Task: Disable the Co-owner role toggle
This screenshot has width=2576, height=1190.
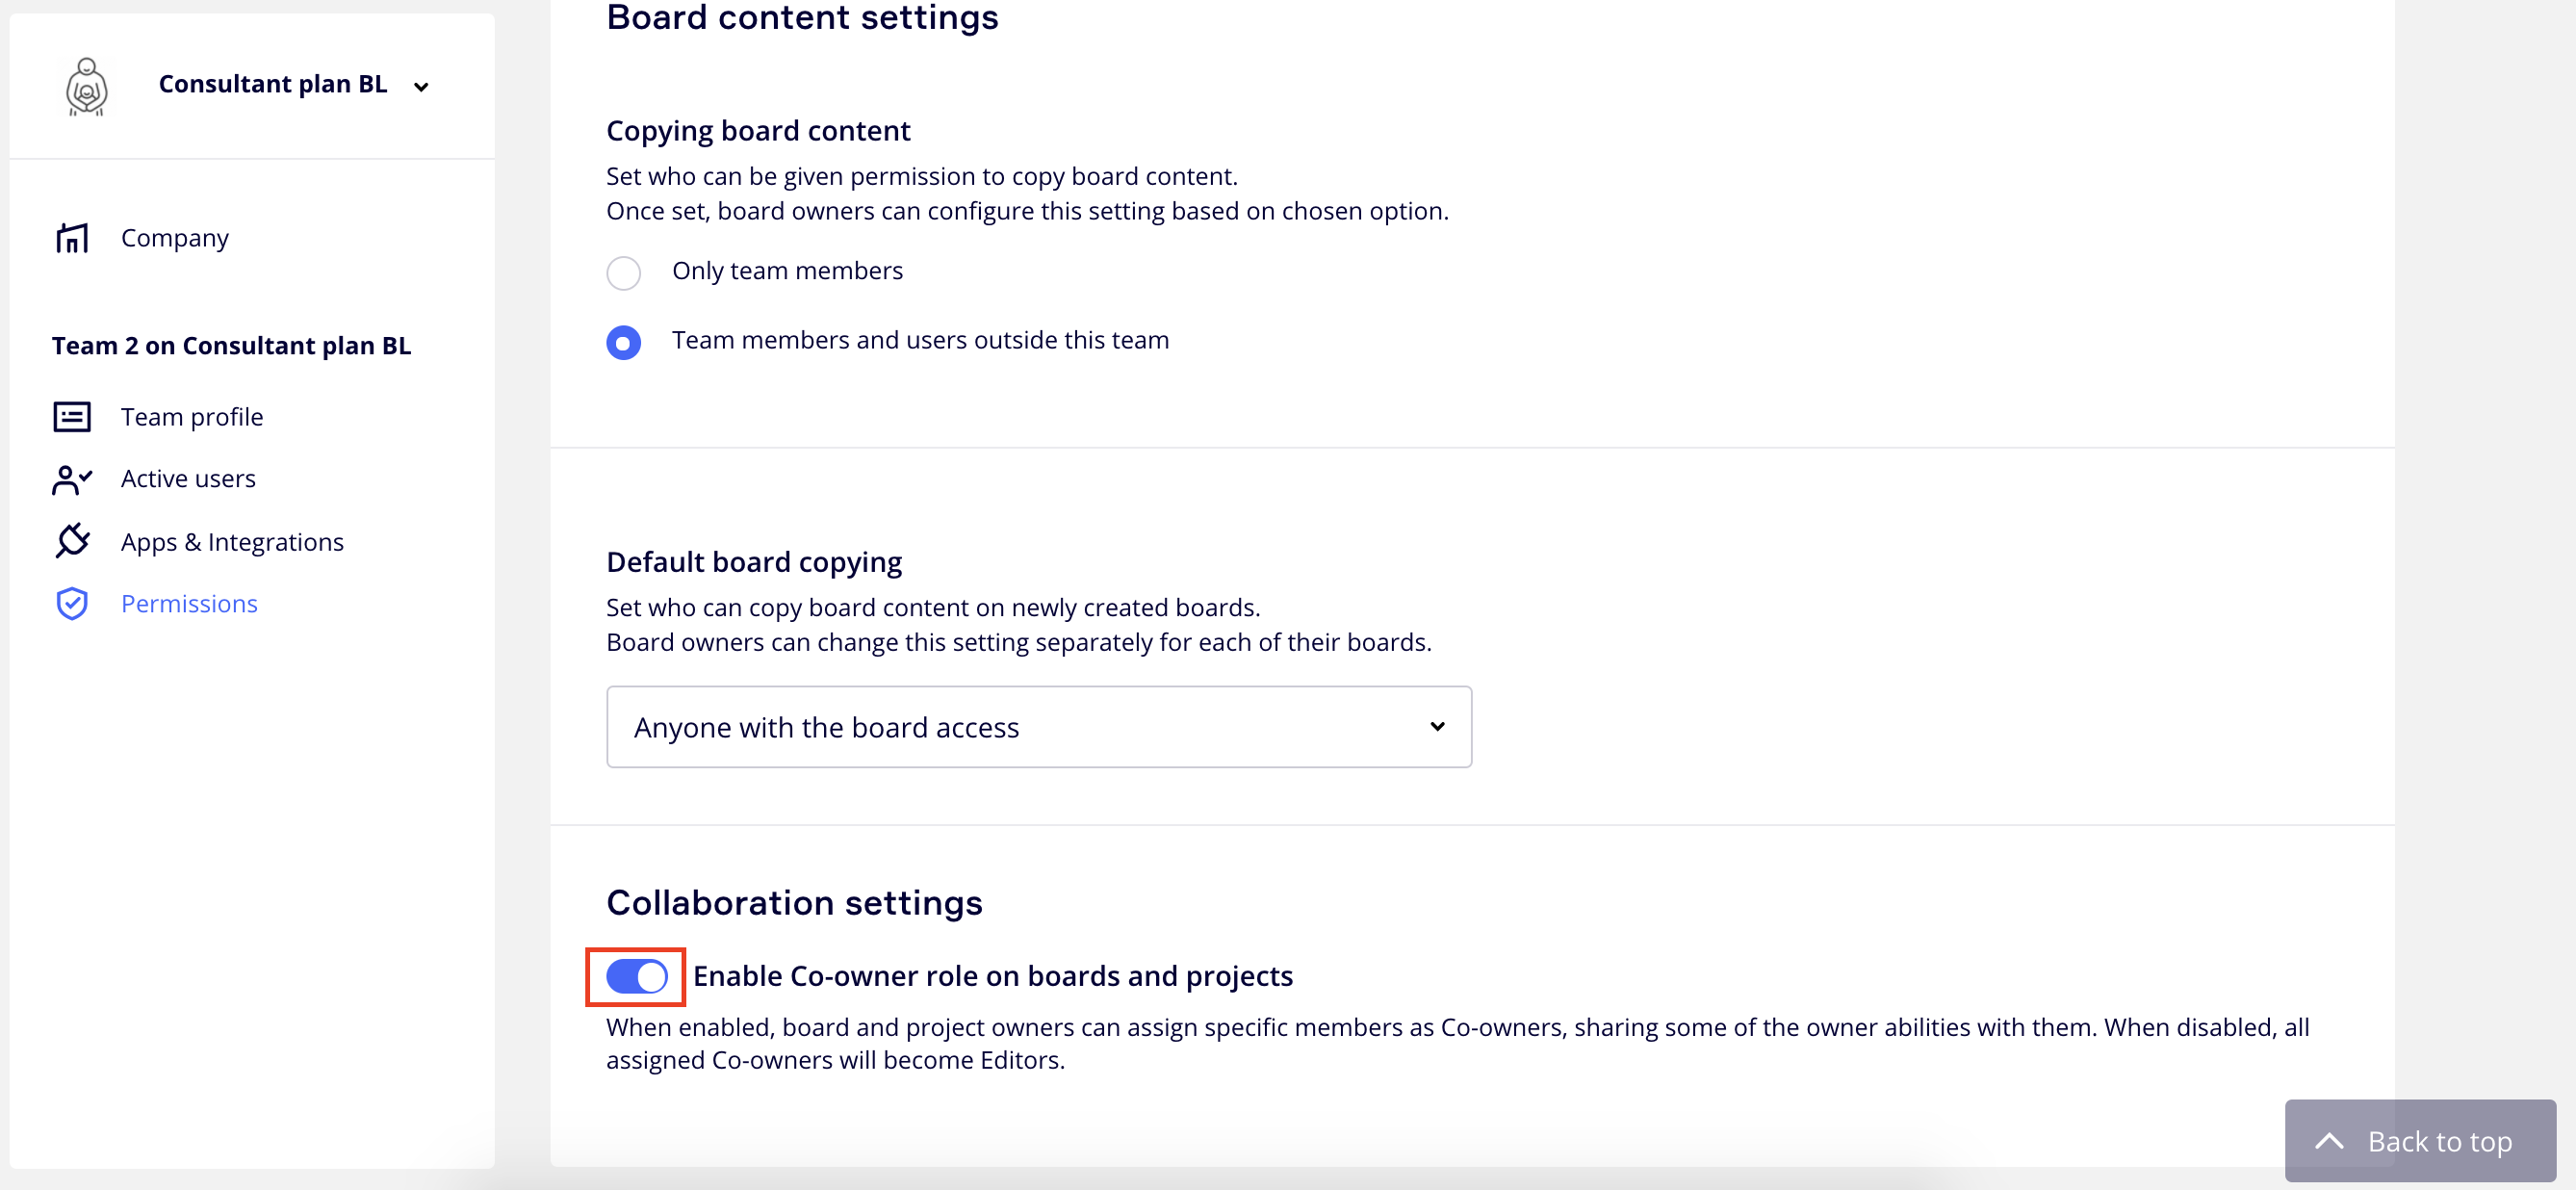Action: (636, 976)
